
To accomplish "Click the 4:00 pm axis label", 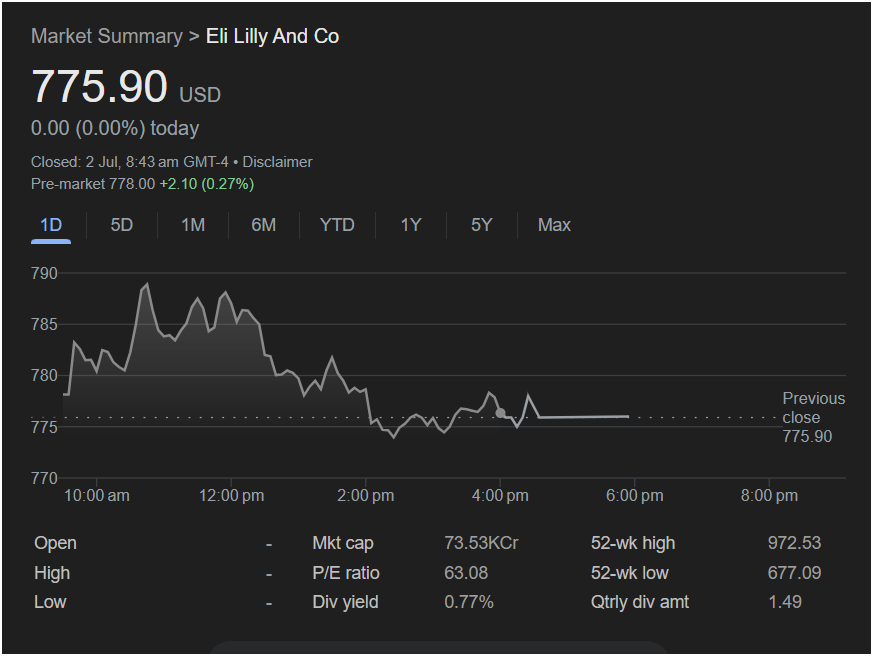I will pos(500,496).
